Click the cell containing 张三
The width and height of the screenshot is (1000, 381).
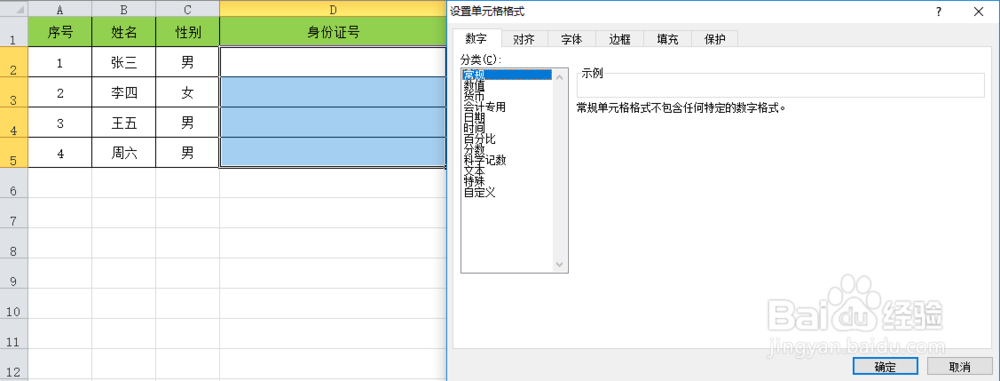click(124, 63)
